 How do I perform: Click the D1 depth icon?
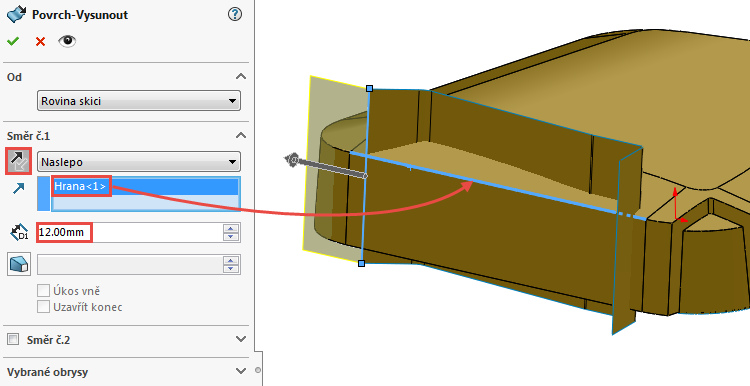point(19,233)
